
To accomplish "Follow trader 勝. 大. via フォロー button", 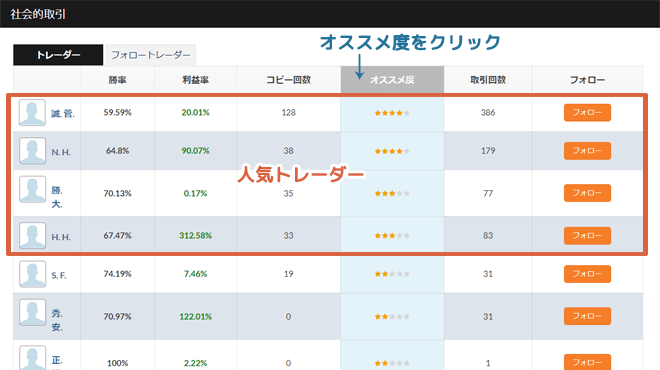I will (587, 193).
